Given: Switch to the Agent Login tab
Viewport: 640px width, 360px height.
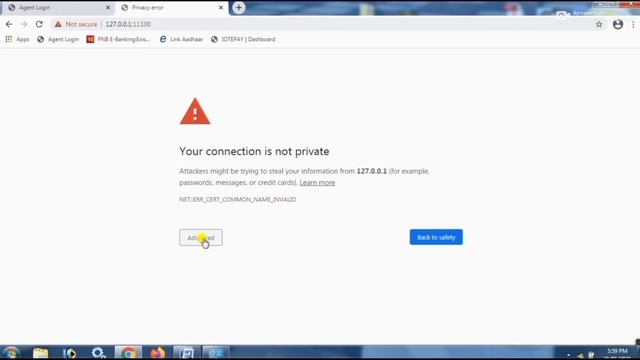Looking at the screenshot, I should 57,7.
